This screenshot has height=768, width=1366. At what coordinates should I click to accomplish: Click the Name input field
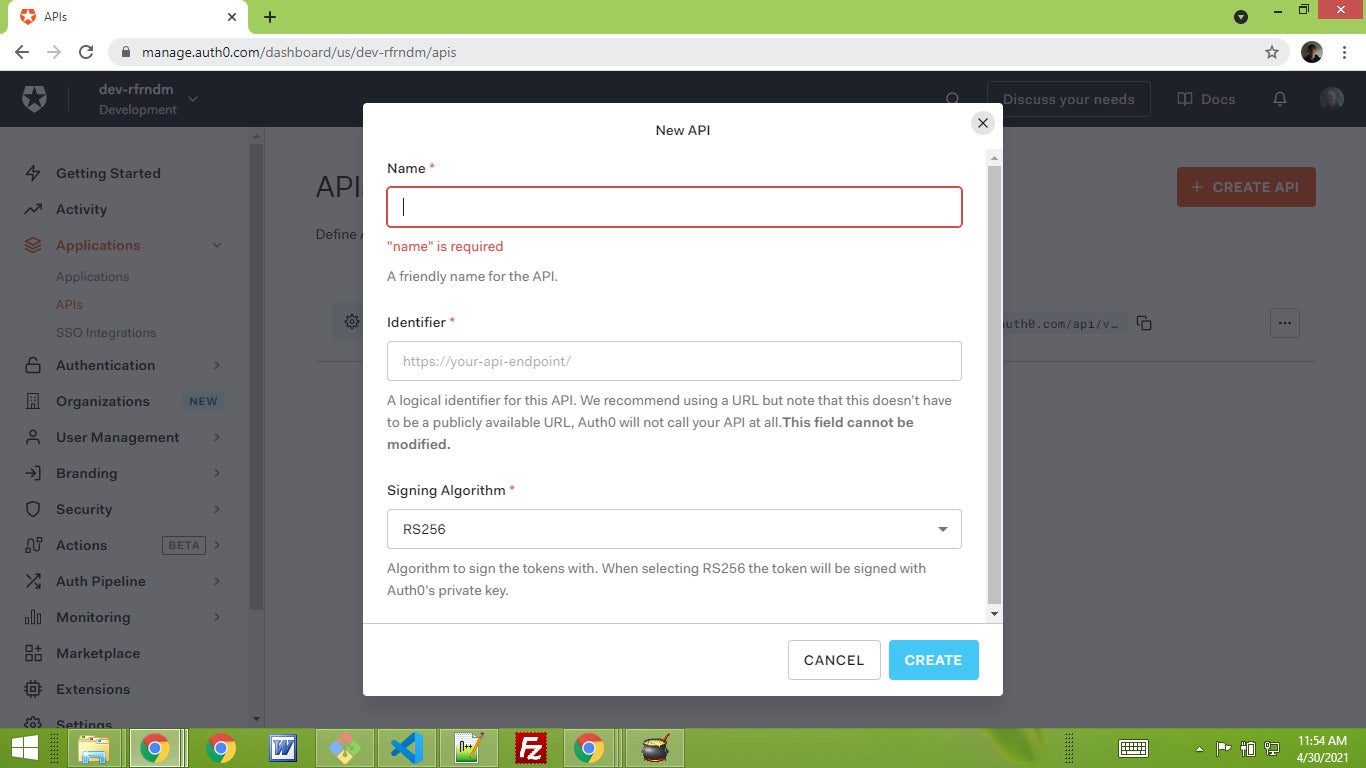click(674, 207)
